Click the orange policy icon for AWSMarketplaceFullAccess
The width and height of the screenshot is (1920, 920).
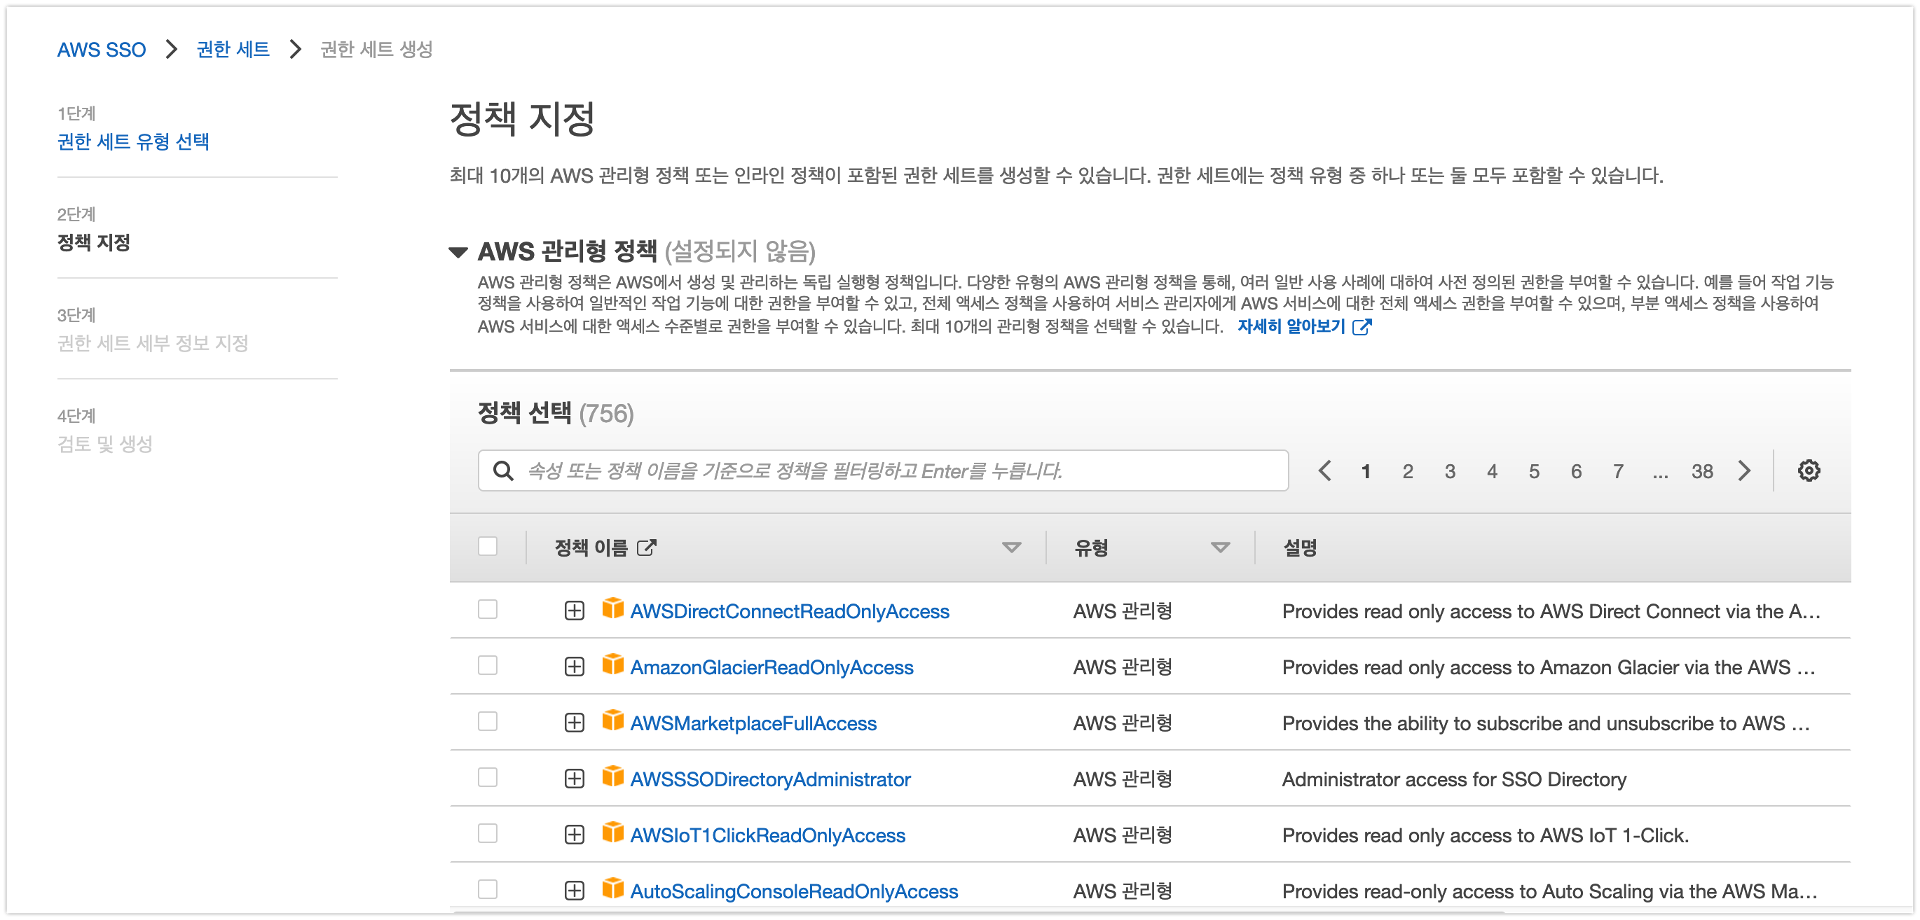(613, 721)
